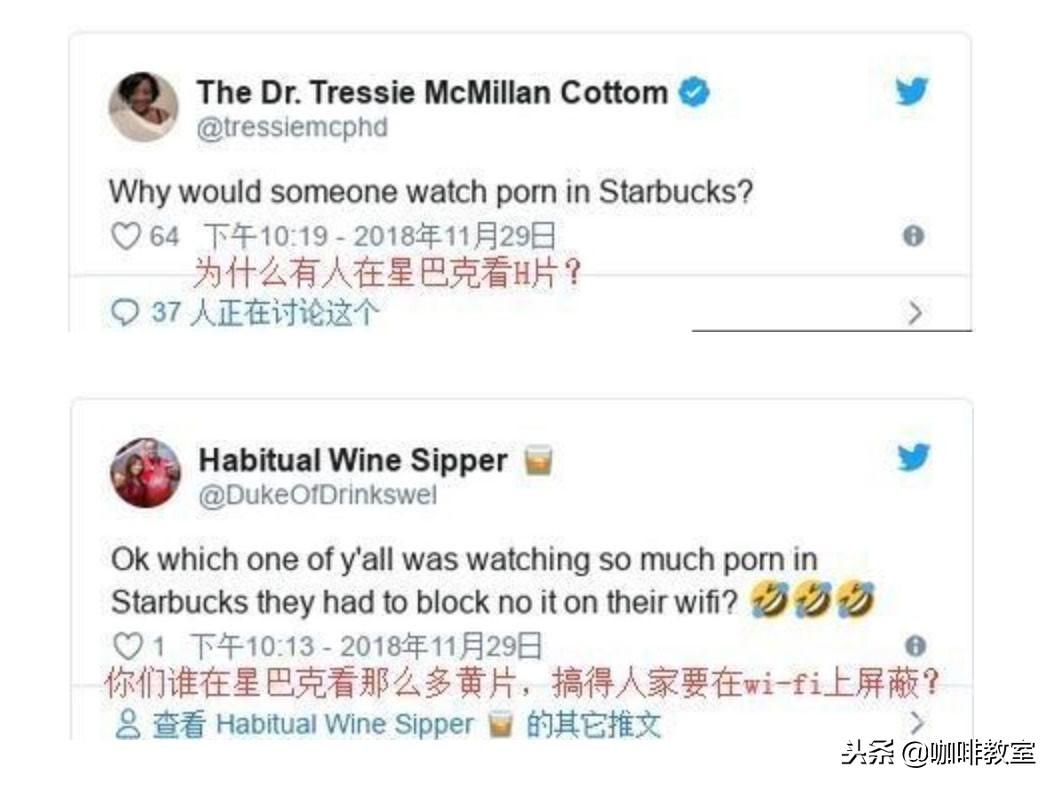This screenshot has width=1058, height=788.
Task: Open Habitual Wine Sipper's profile avatar
Action: (146, 473)
